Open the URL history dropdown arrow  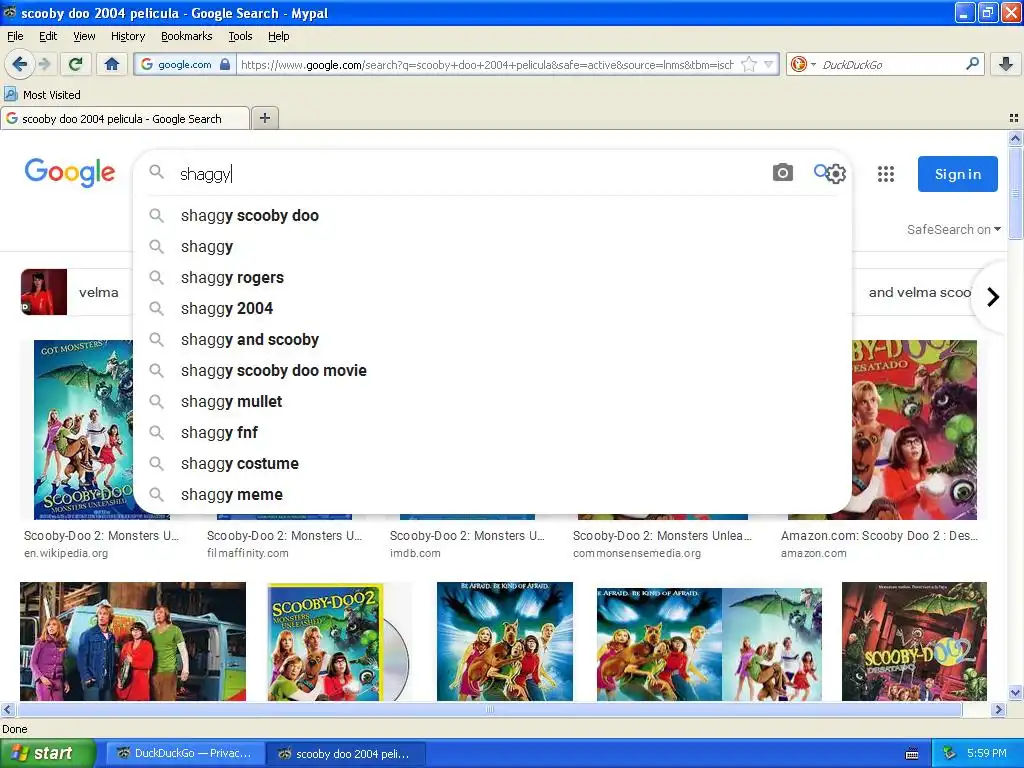(x=769, y=65)
